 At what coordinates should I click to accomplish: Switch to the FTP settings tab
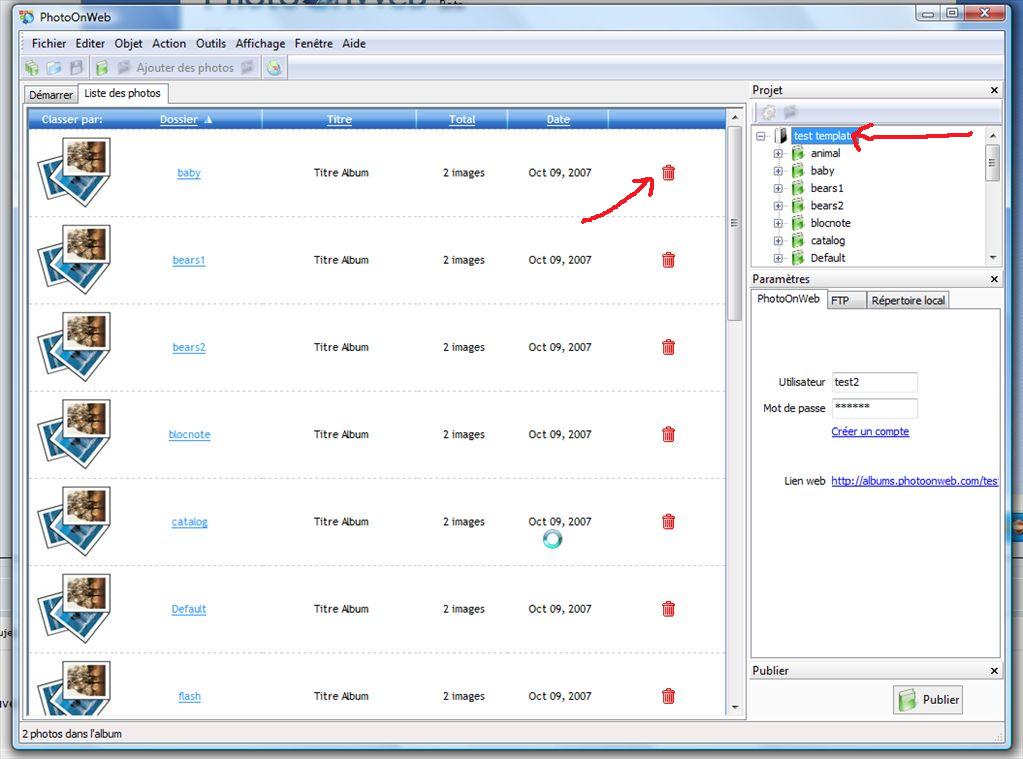(x=840, y=300)
